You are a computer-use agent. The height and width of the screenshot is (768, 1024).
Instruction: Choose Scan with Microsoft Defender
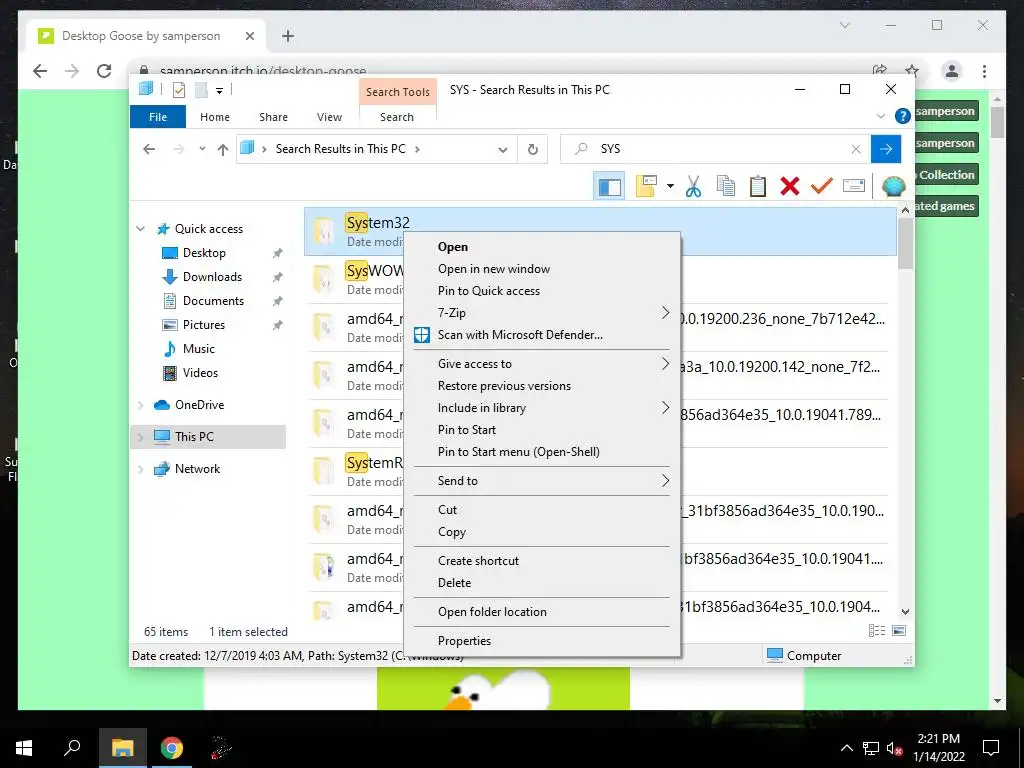542,335
